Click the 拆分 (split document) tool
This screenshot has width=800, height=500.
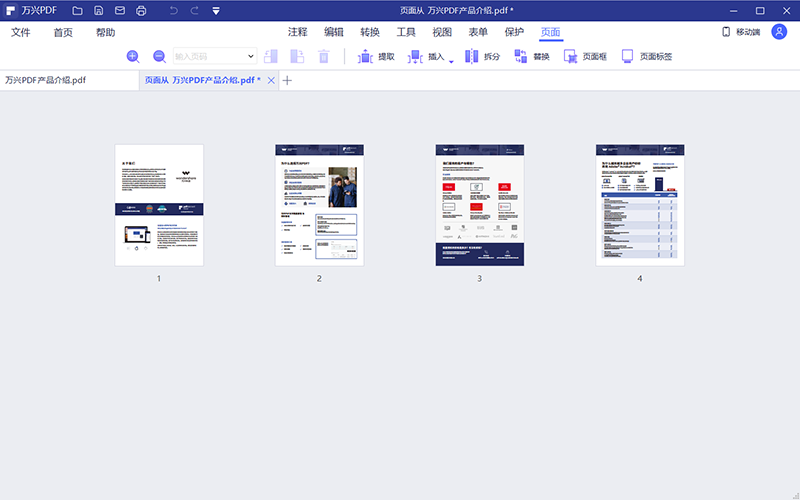pyautogui.click(x=482, y=57)
